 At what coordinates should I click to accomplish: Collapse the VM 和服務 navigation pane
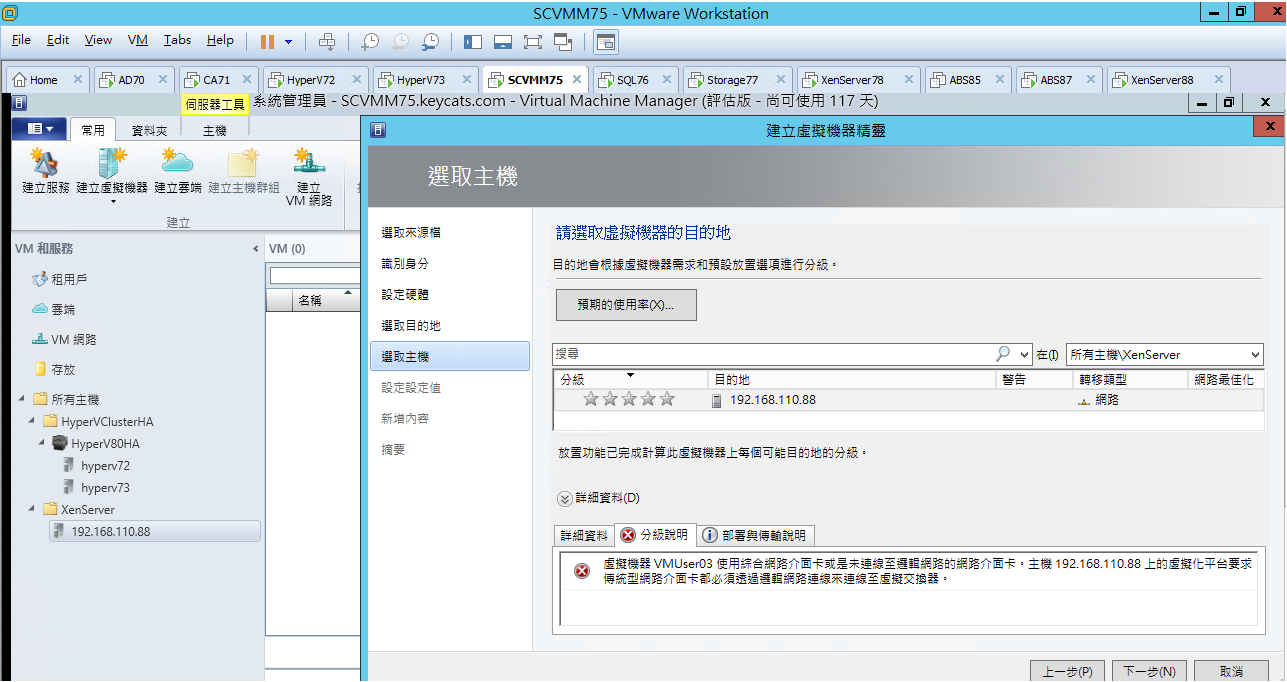[x=254, y=249]
